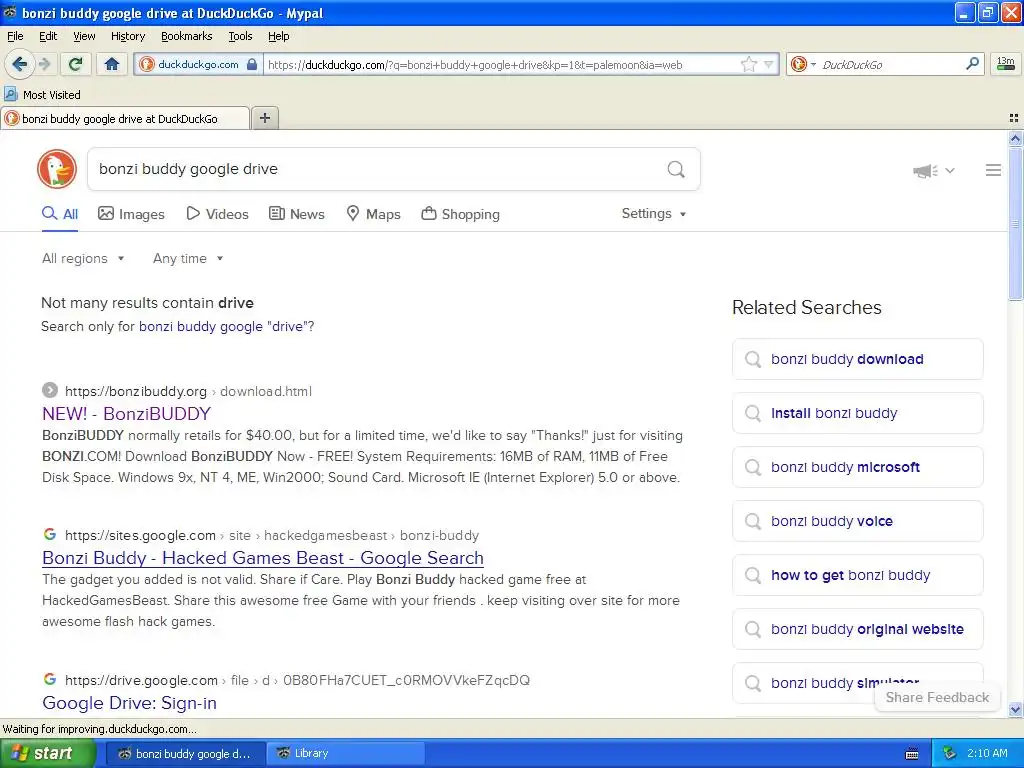
Task: Open the Tools menu
Action: click(240, 36)
